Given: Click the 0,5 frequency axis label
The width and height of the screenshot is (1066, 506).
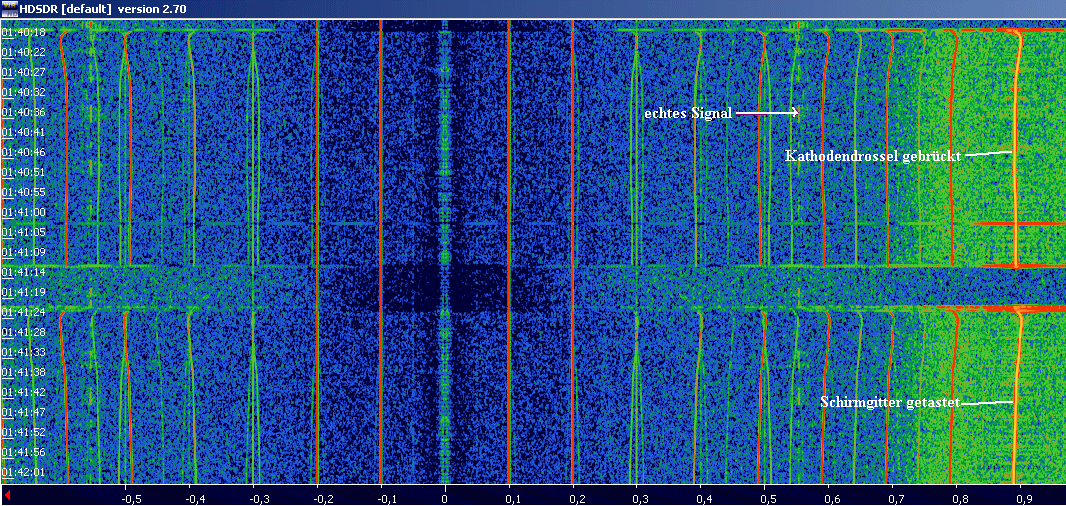Looking at the screenshot, I should 767,499.
